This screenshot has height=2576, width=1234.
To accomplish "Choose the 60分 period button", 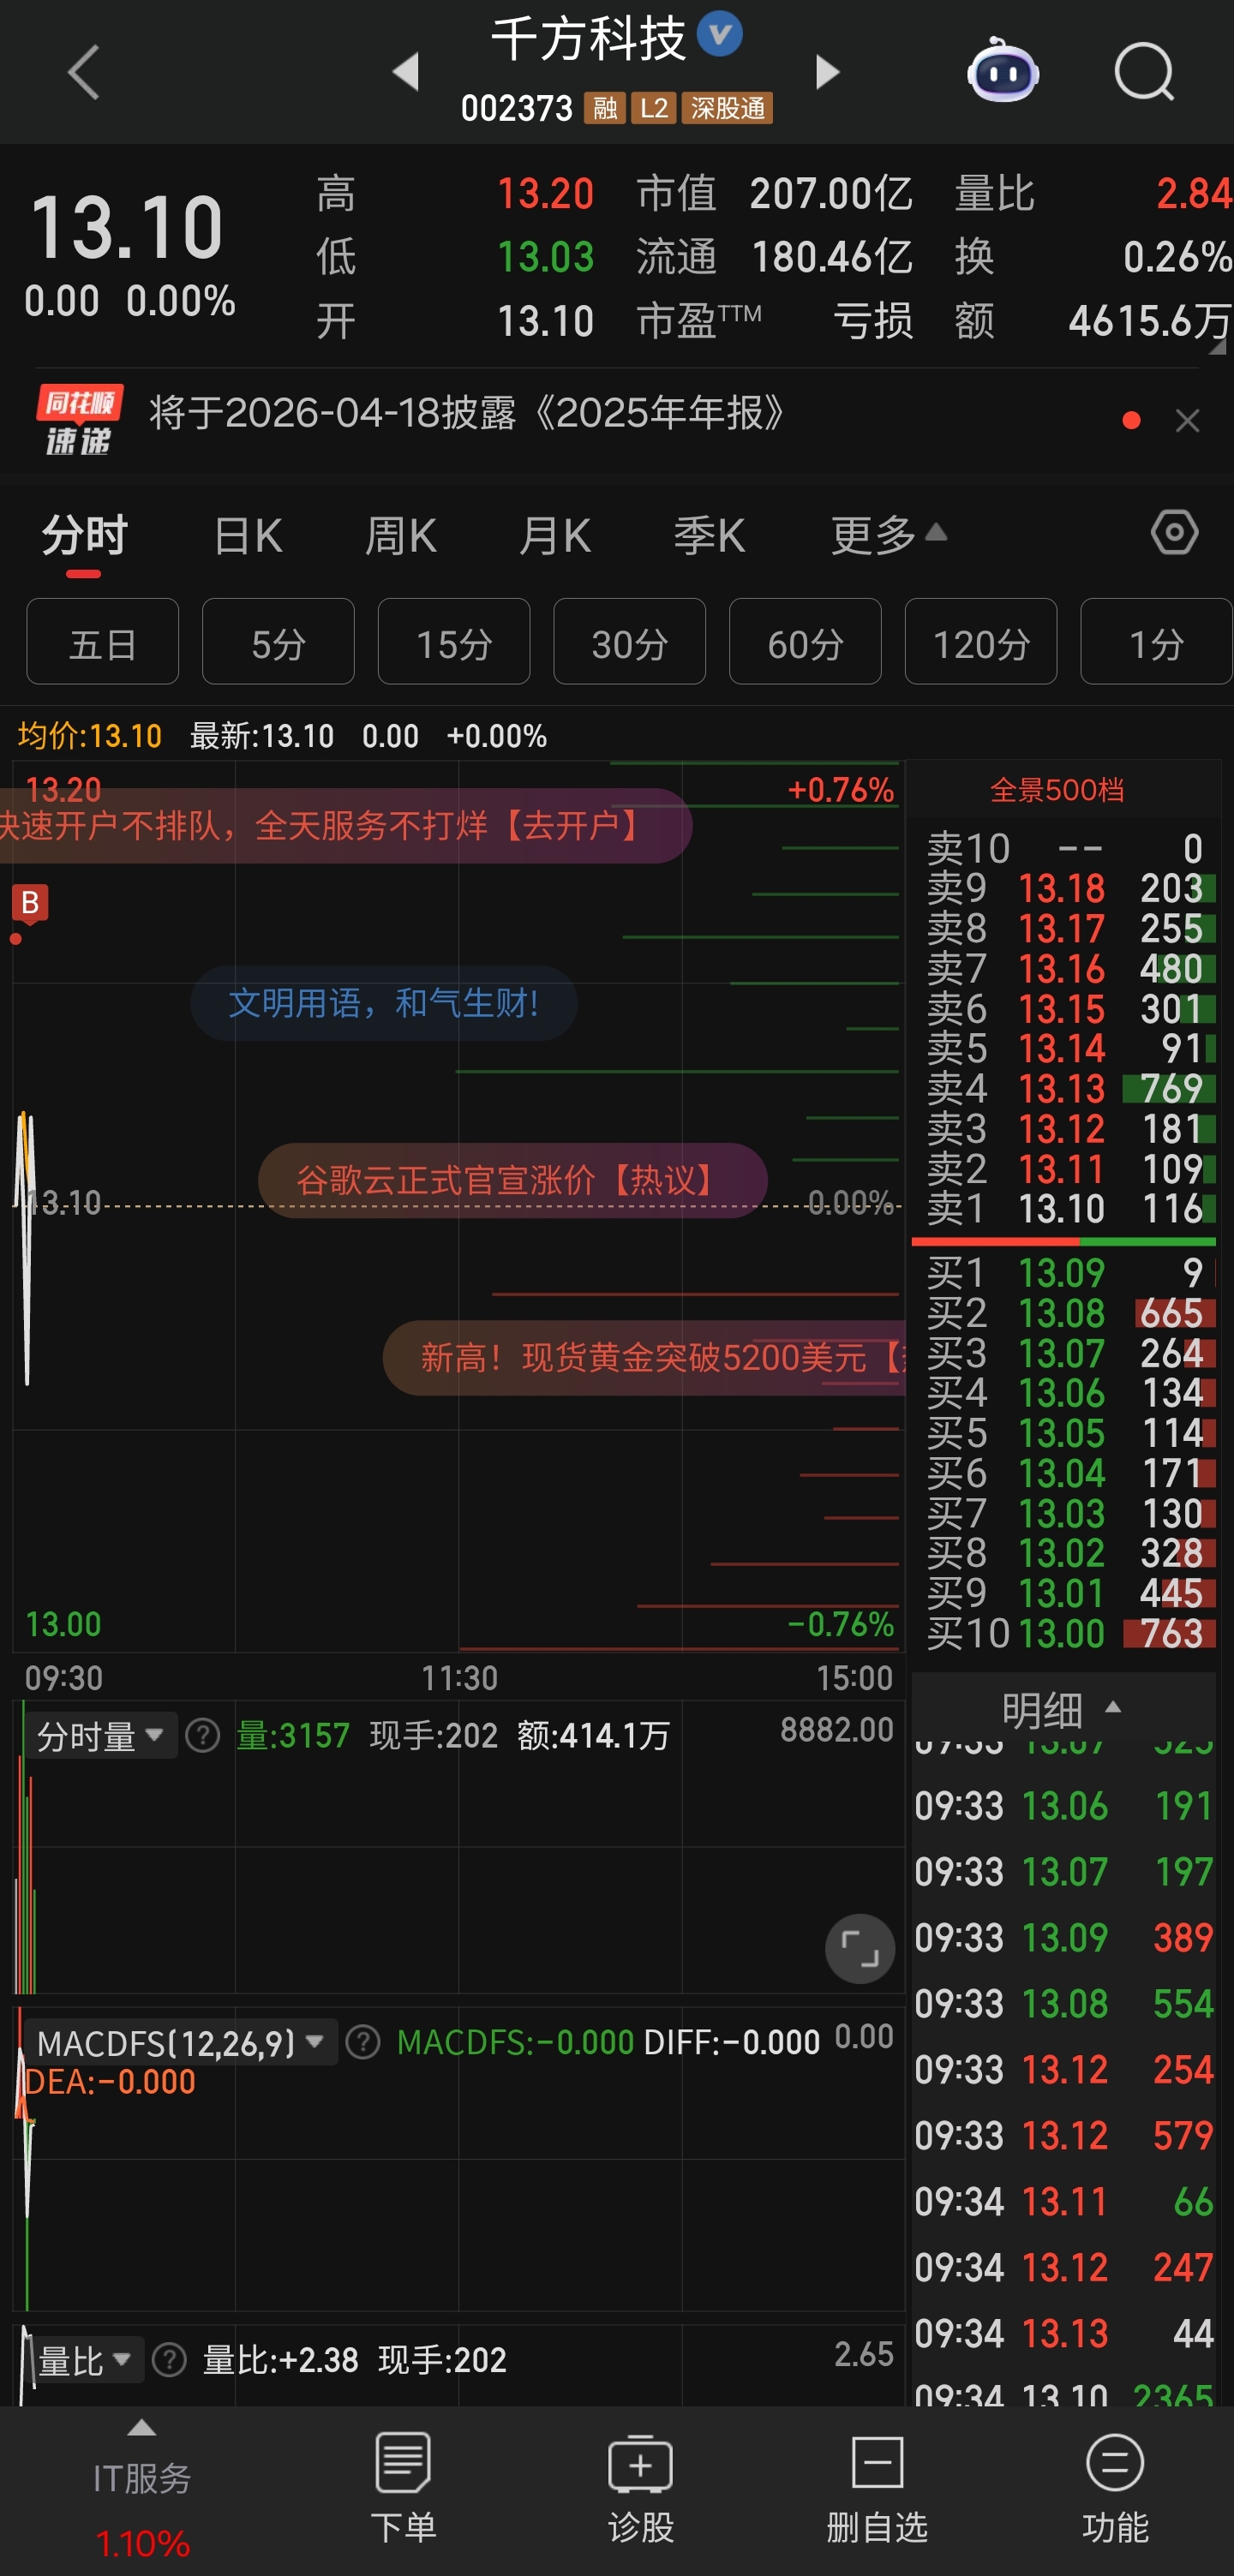I will tap(805, 642).
